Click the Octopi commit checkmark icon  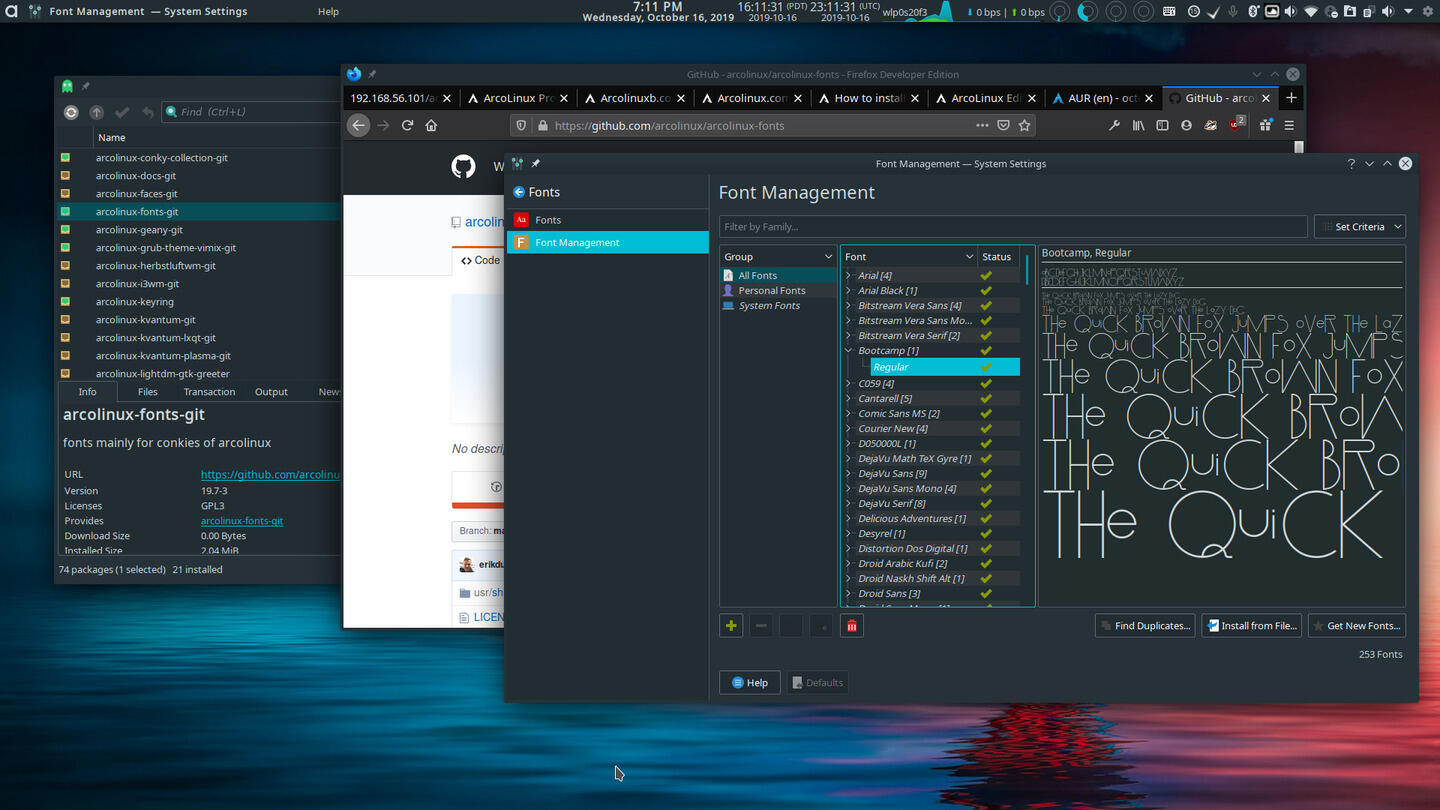(x=122, y=112)
